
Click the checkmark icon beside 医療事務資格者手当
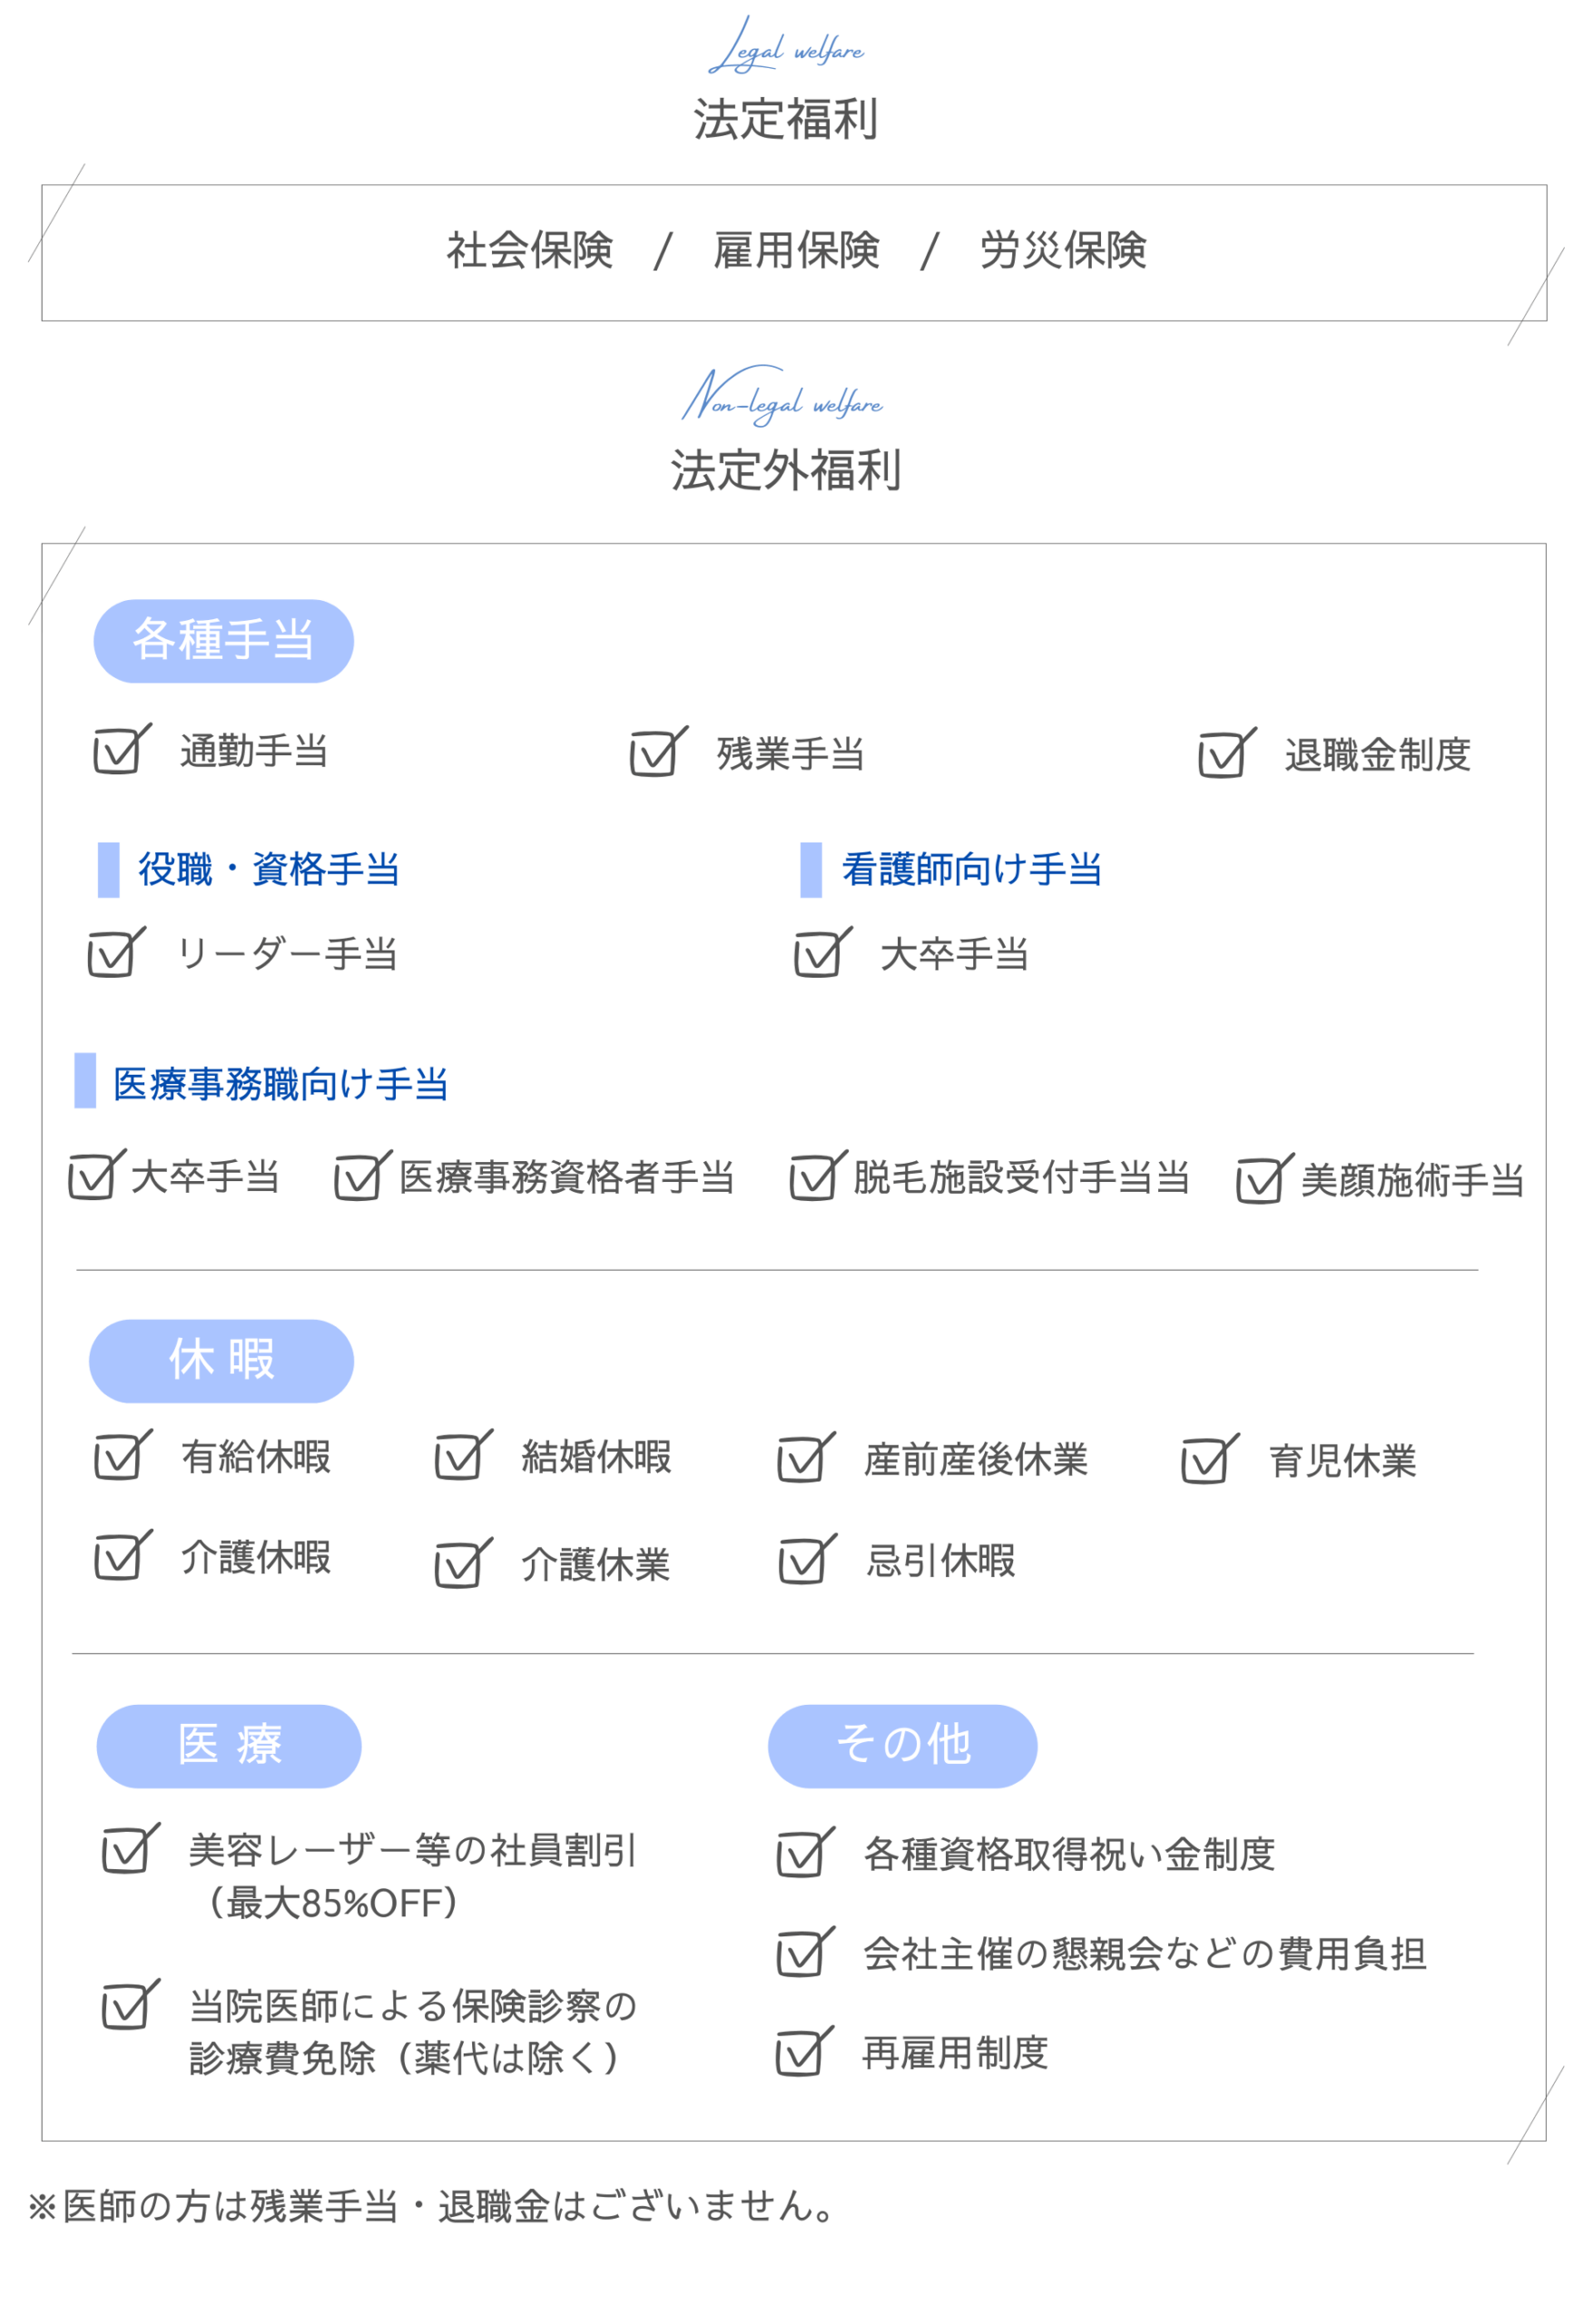coord(363,1177)
